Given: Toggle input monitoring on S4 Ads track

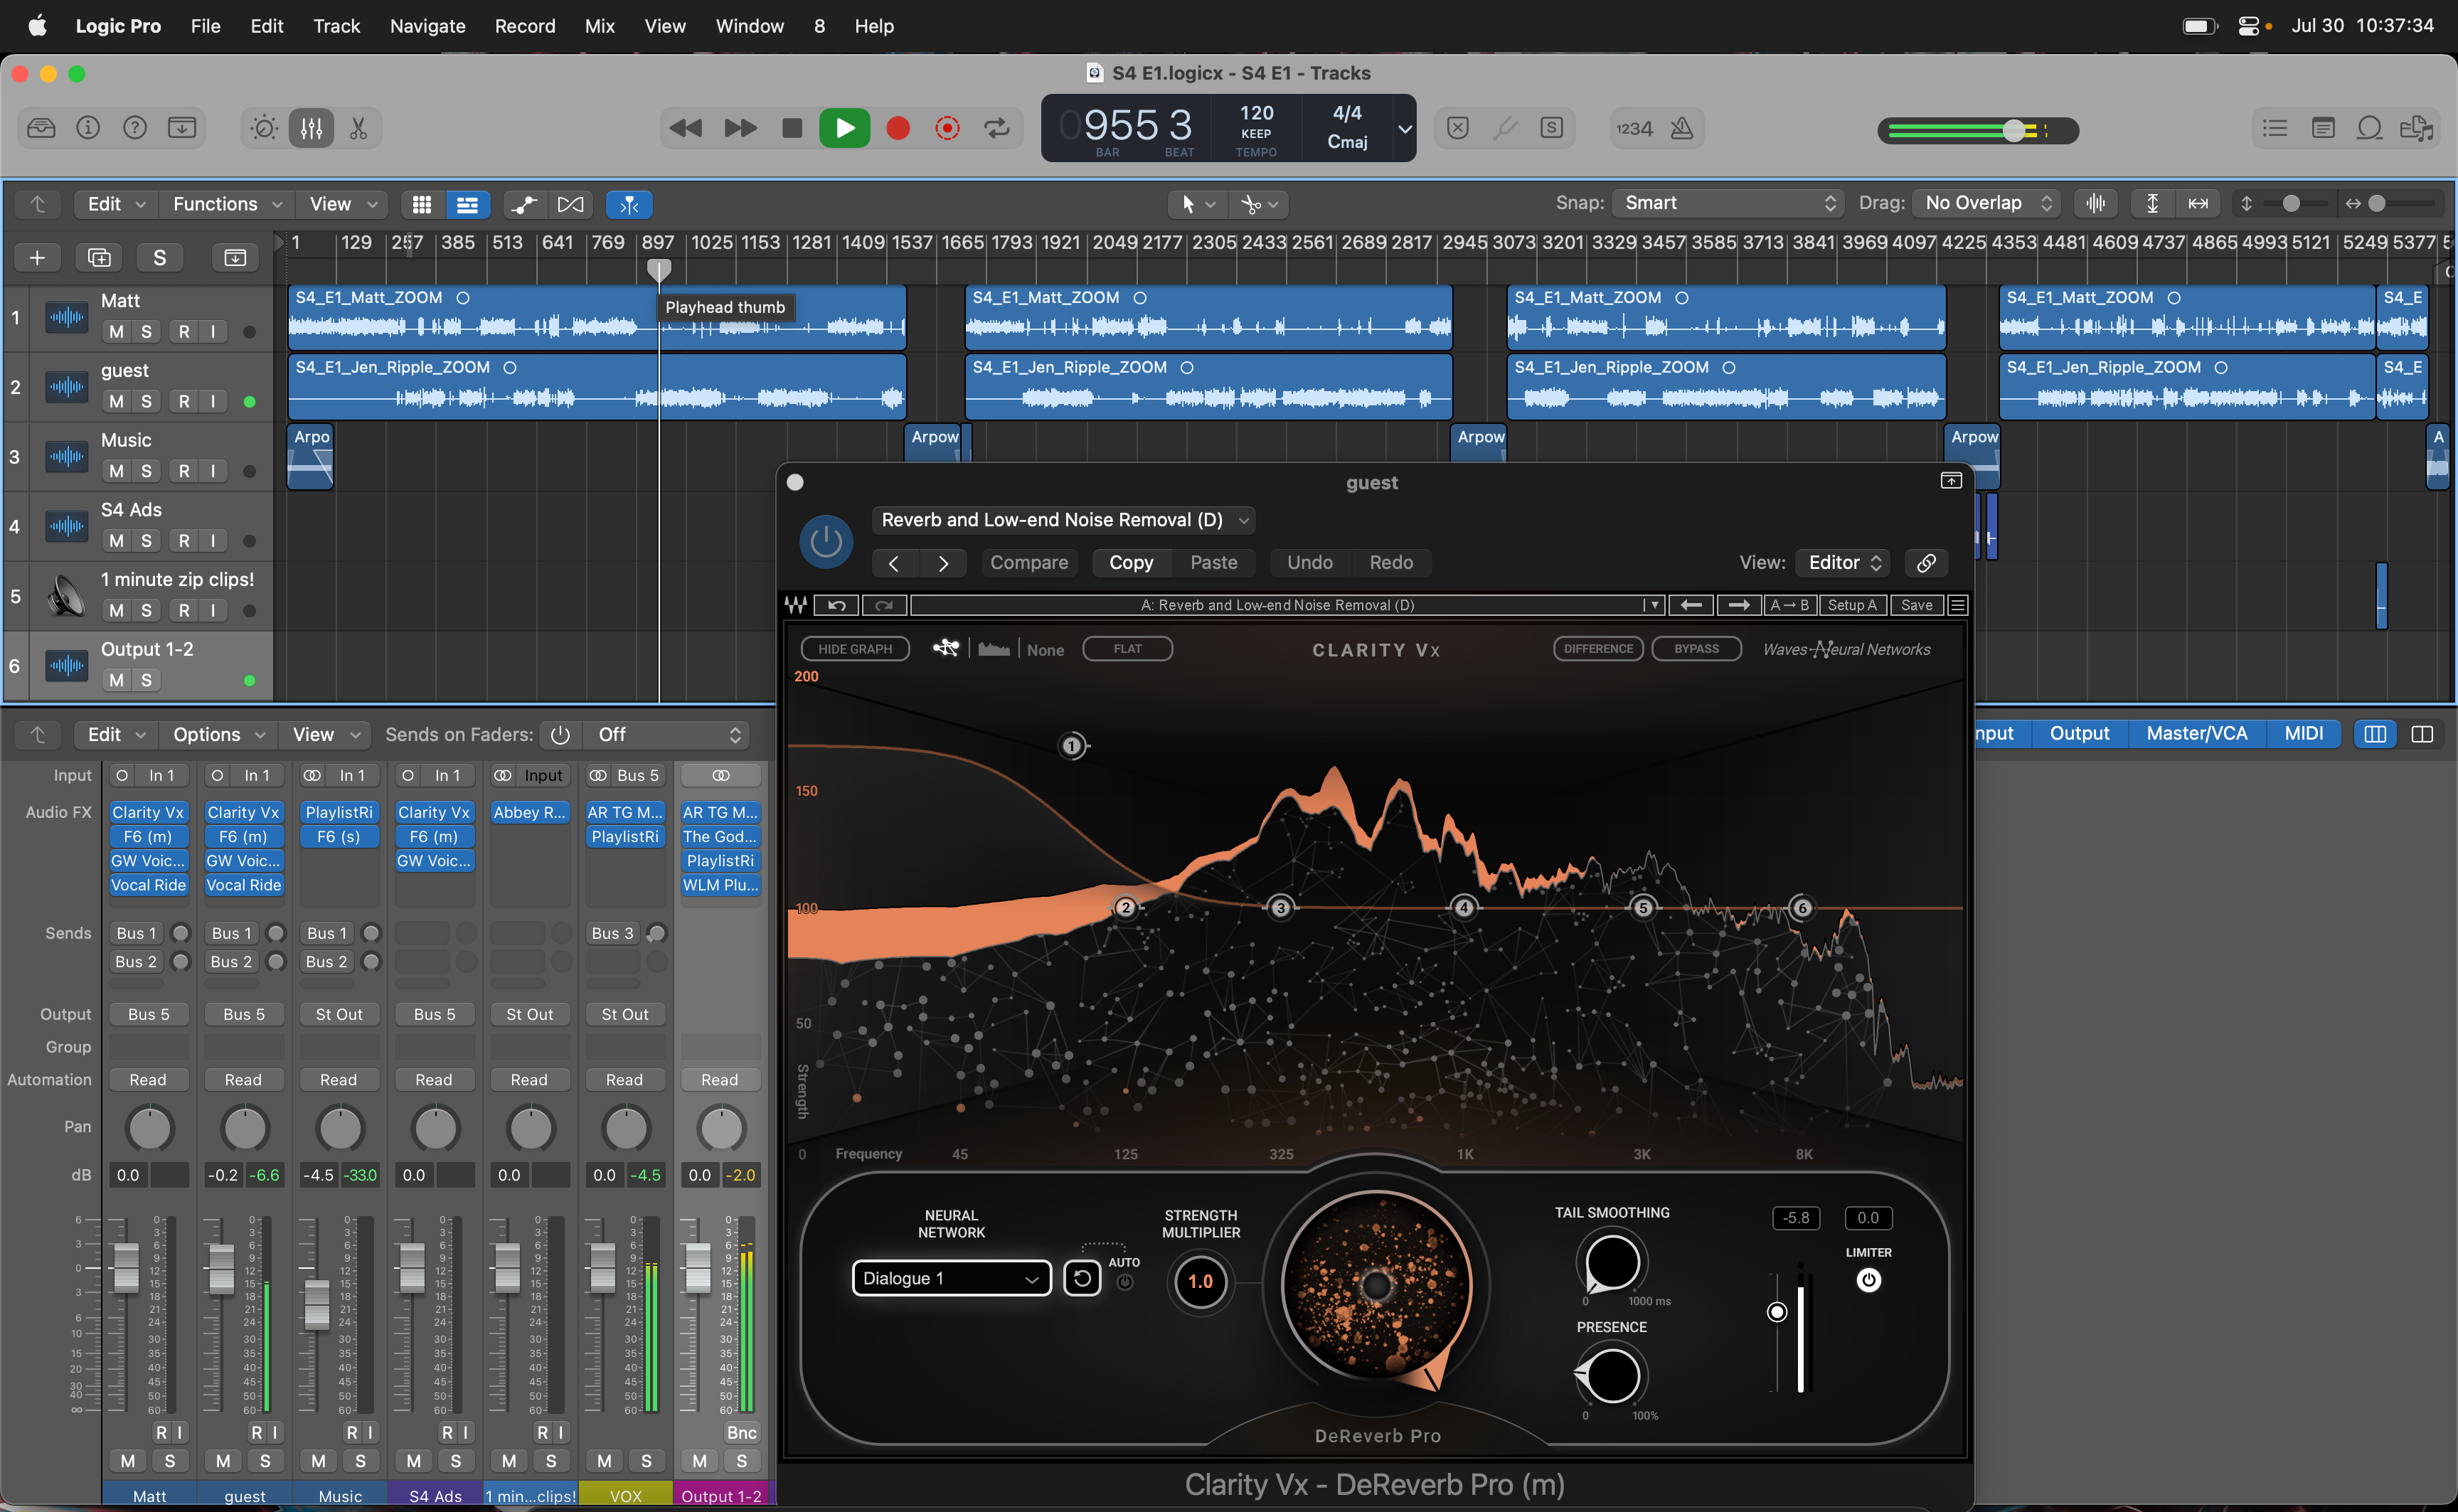Looking at the screenshot, I should click(x=212, y=541).
